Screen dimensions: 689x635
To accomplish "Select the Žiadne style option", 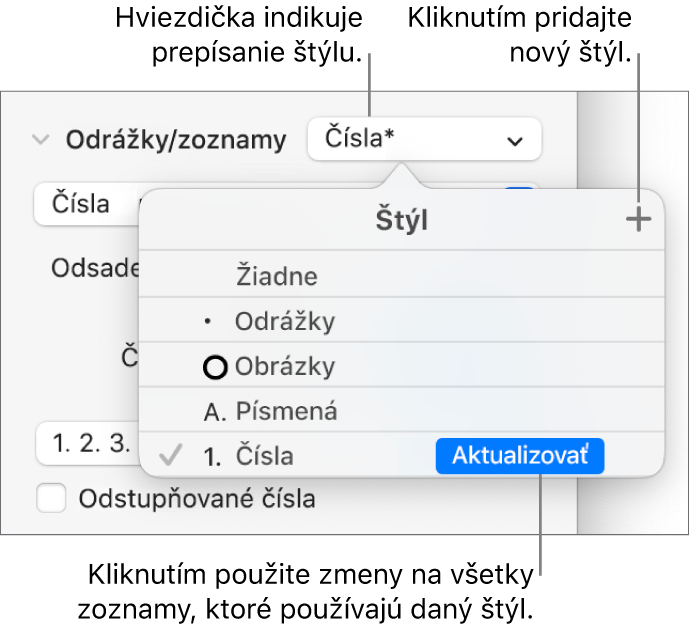I will point(277,276).
